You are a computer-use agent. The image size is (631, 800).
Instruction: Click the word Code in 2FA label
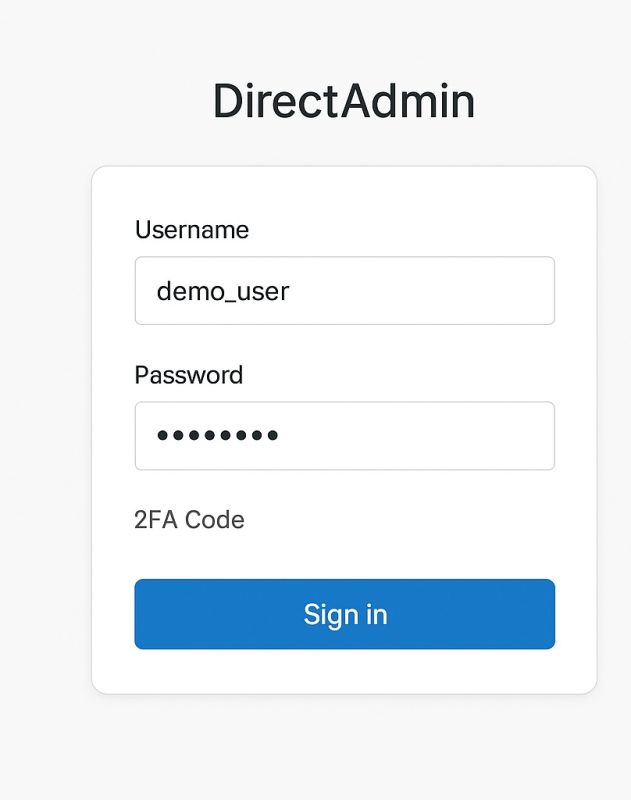[217, 520]
